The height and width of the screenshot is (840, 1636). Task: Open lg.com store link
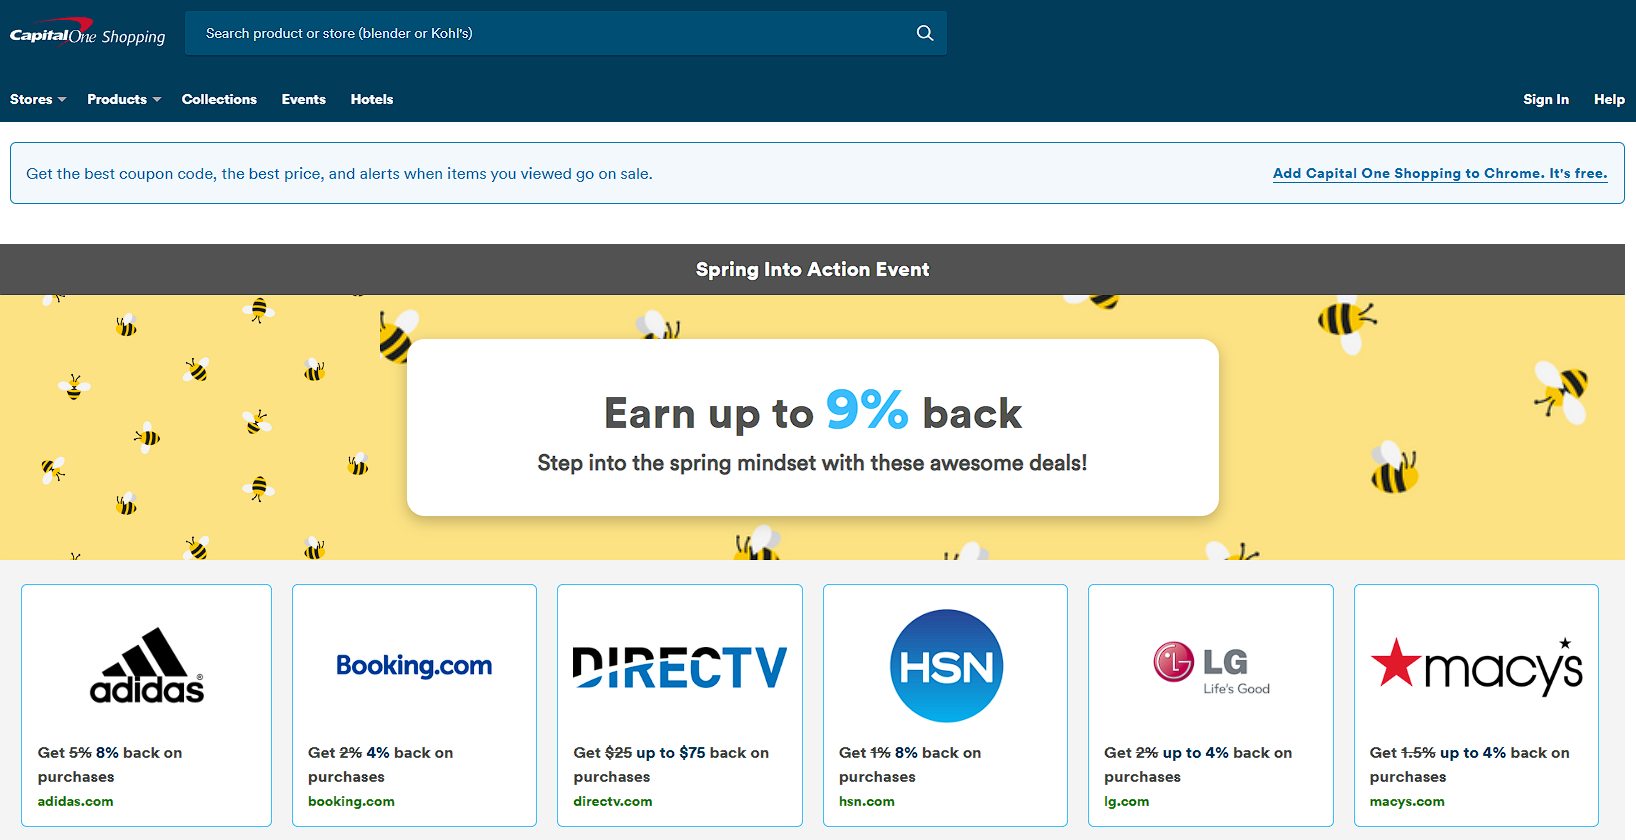point(1127,801)
